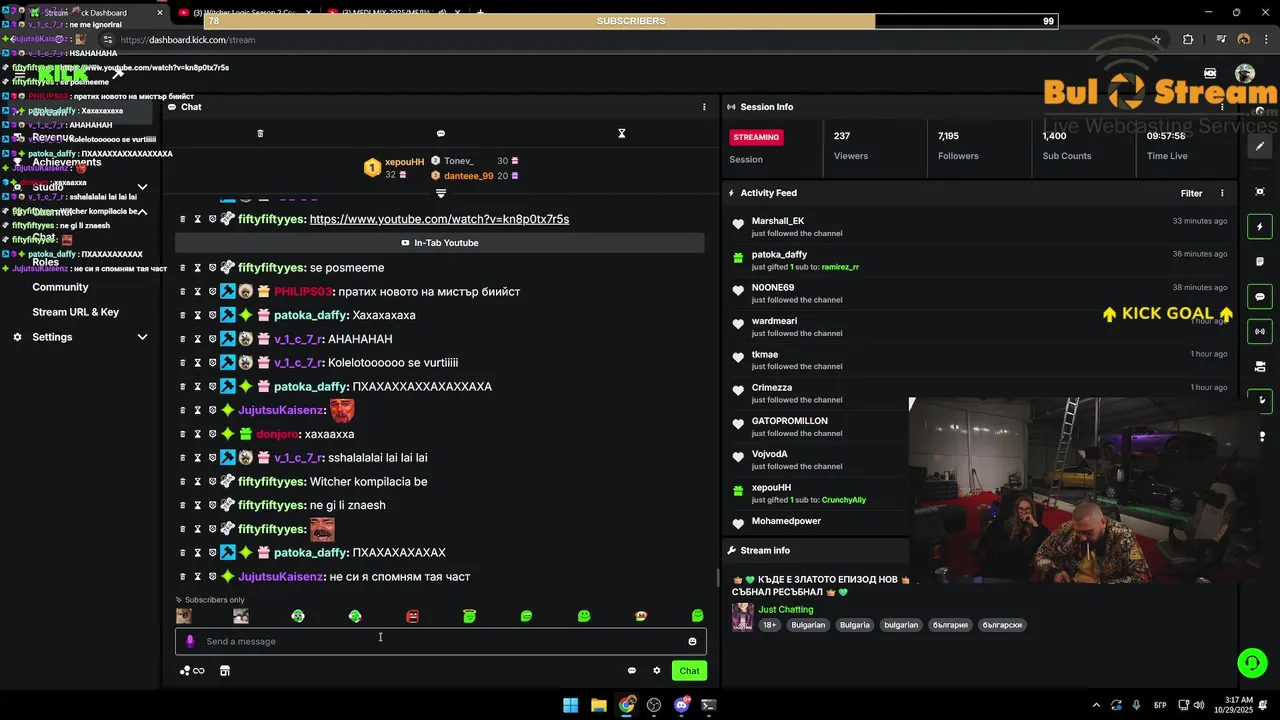The width and height of the screenshot is (1280, 720).
Task: Open the deleted messages trash tab in Chat
Action: pyautogui.click(x=260, y=133)
